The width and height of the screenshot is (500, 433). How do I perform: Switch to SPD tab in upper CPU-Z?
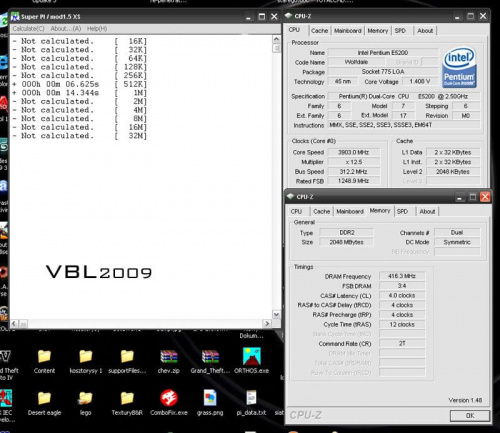[x=400, y=31]
